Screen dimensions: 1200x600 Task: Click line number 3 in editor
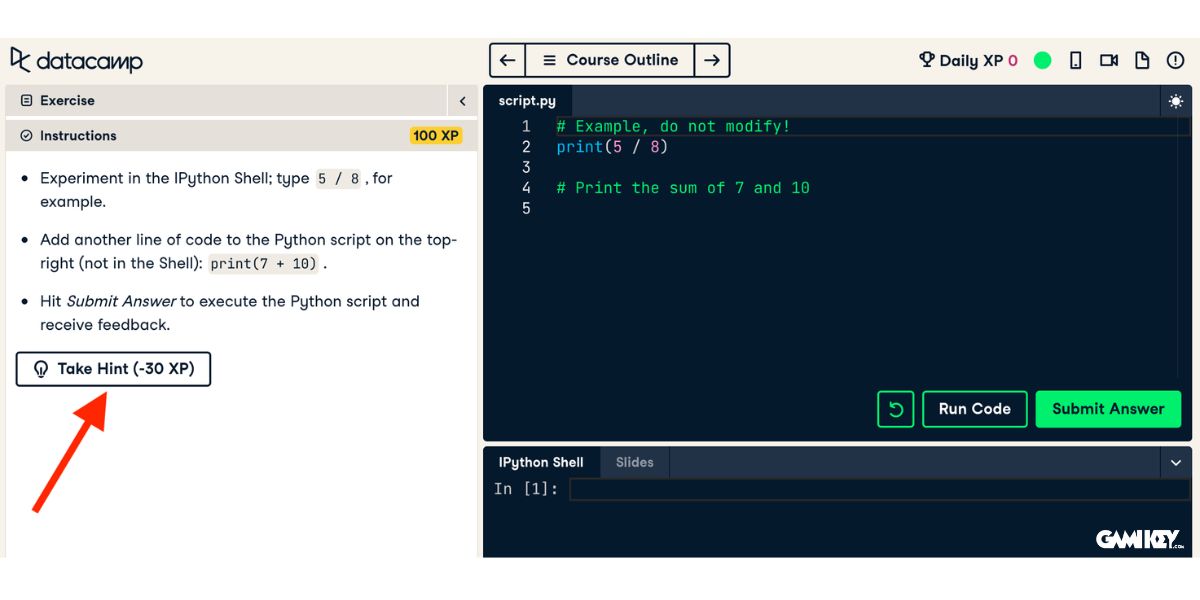pyautogui.click(x=526, y=167)
